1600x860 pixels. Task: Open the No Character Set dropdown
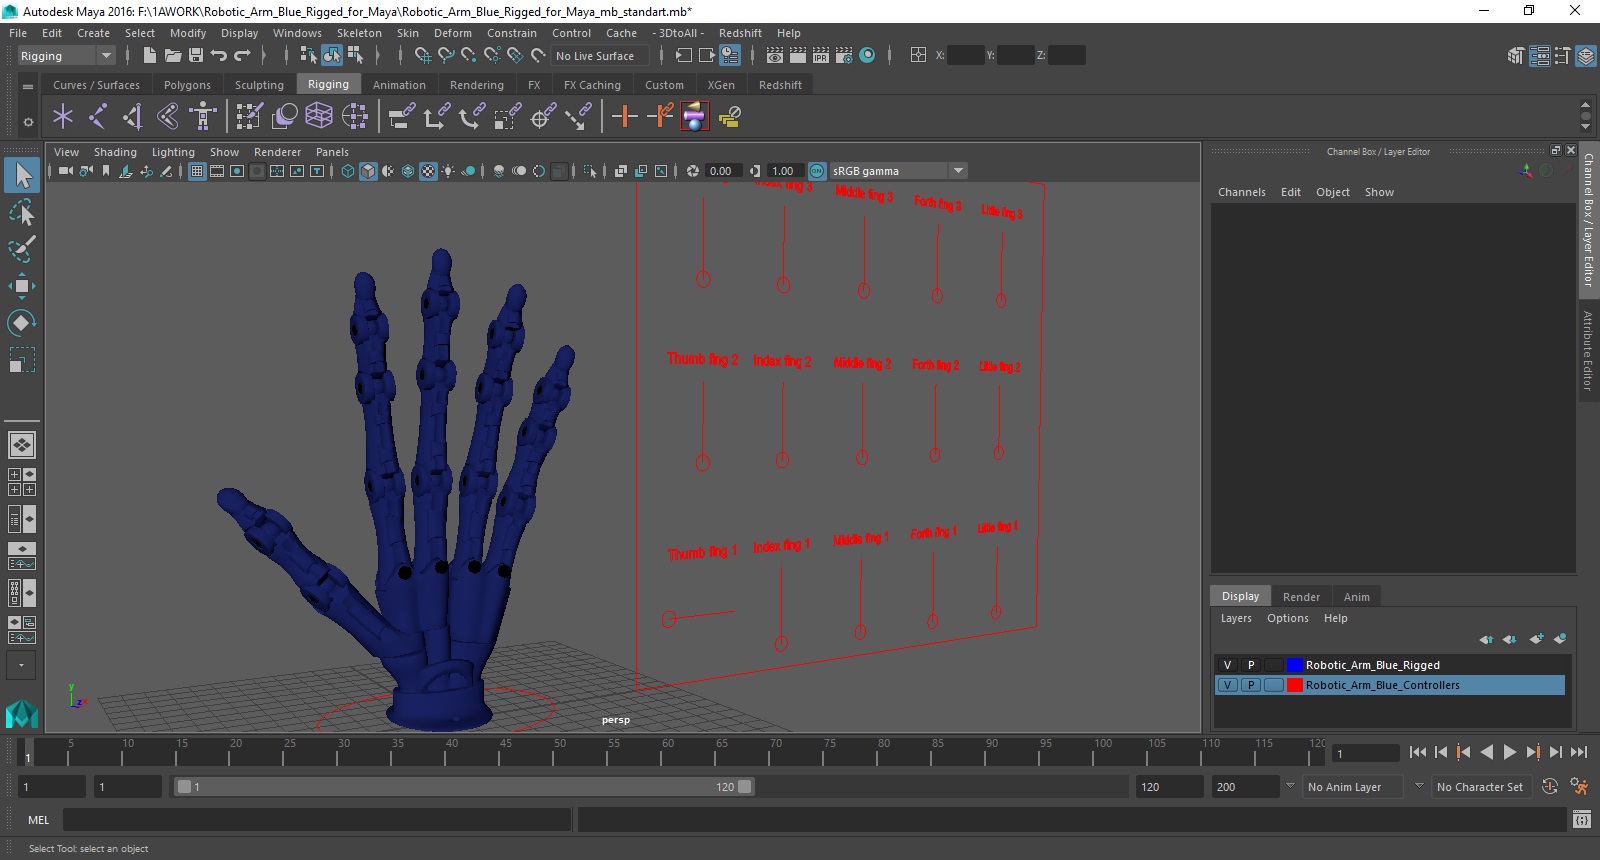tap(1481, 787)
